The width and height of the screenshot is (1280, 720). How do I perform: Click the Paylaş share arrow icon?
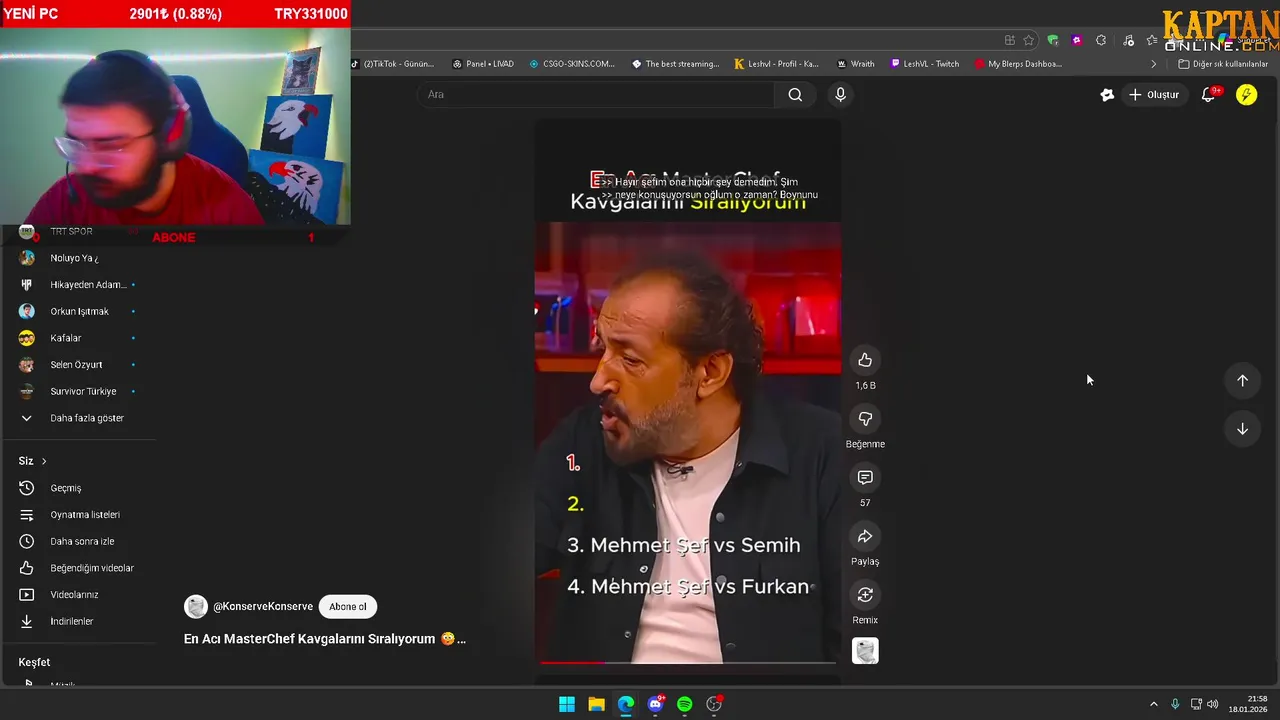click(865, 537)
